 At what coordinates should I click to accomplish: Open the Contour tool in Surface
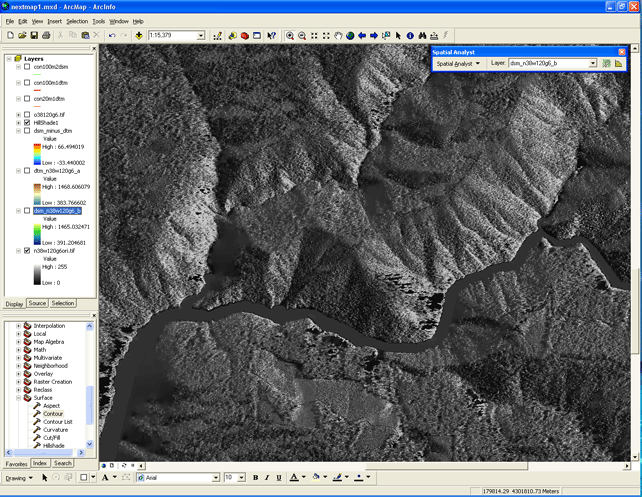(x=53, y=414)
